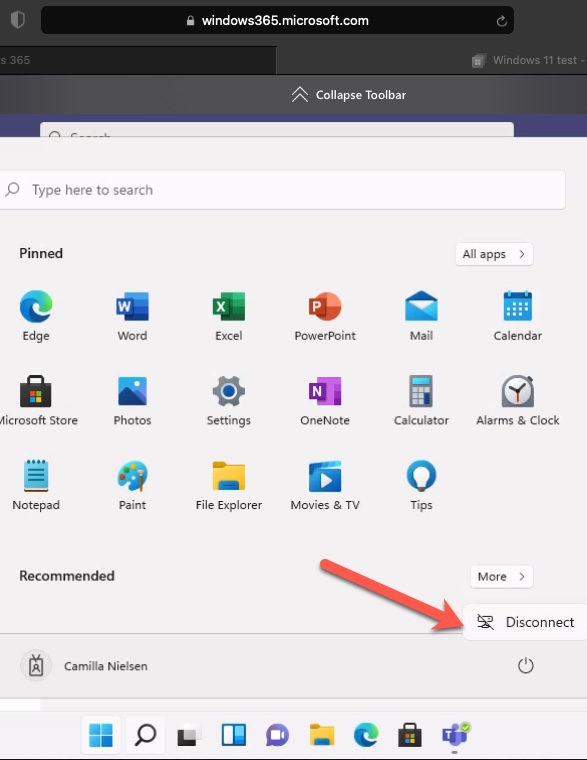Open the Tips app
The width and height of the screenshot is (587, 760).
click(421, 485)
